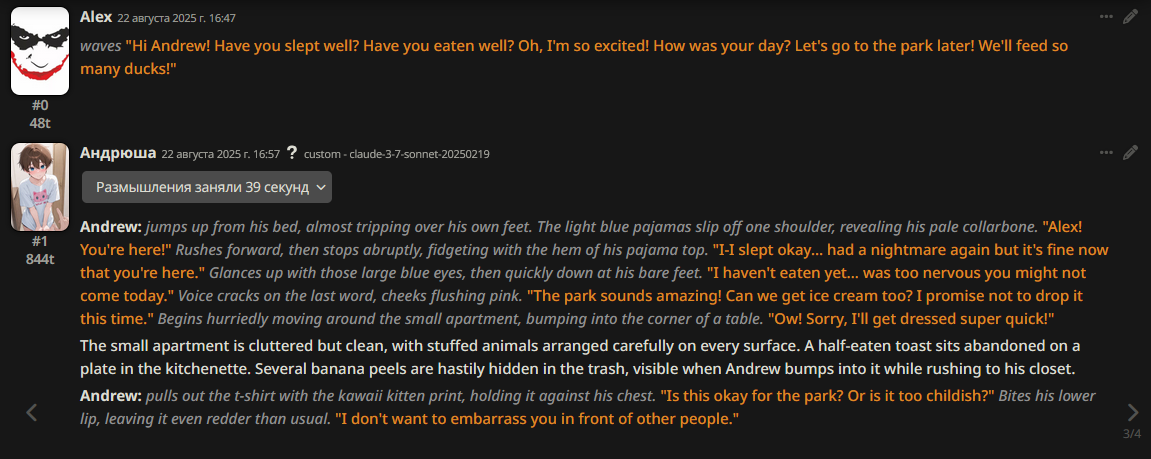Click the #1 message ID label
The image size is (1151, 459).
tap(40, 241)
